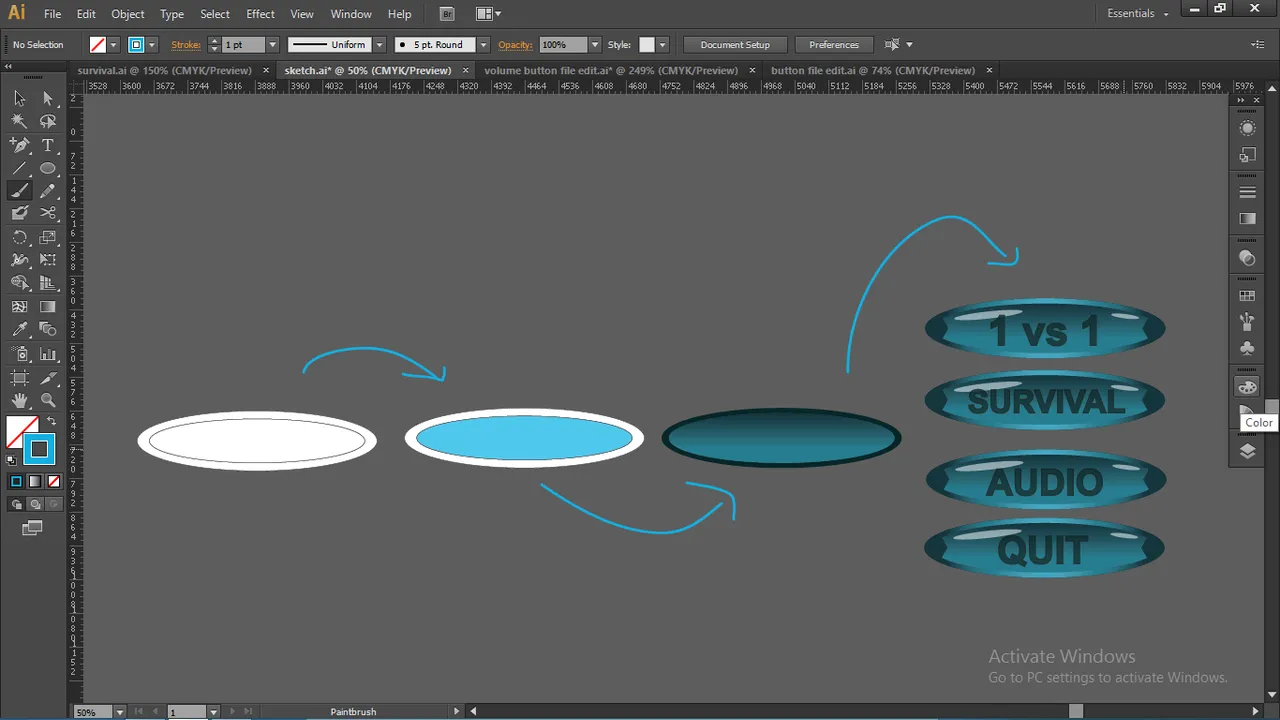1280x720 pixels.
Task: Select the Selection tool (black arrow)
Action: (x=19, y=98)
